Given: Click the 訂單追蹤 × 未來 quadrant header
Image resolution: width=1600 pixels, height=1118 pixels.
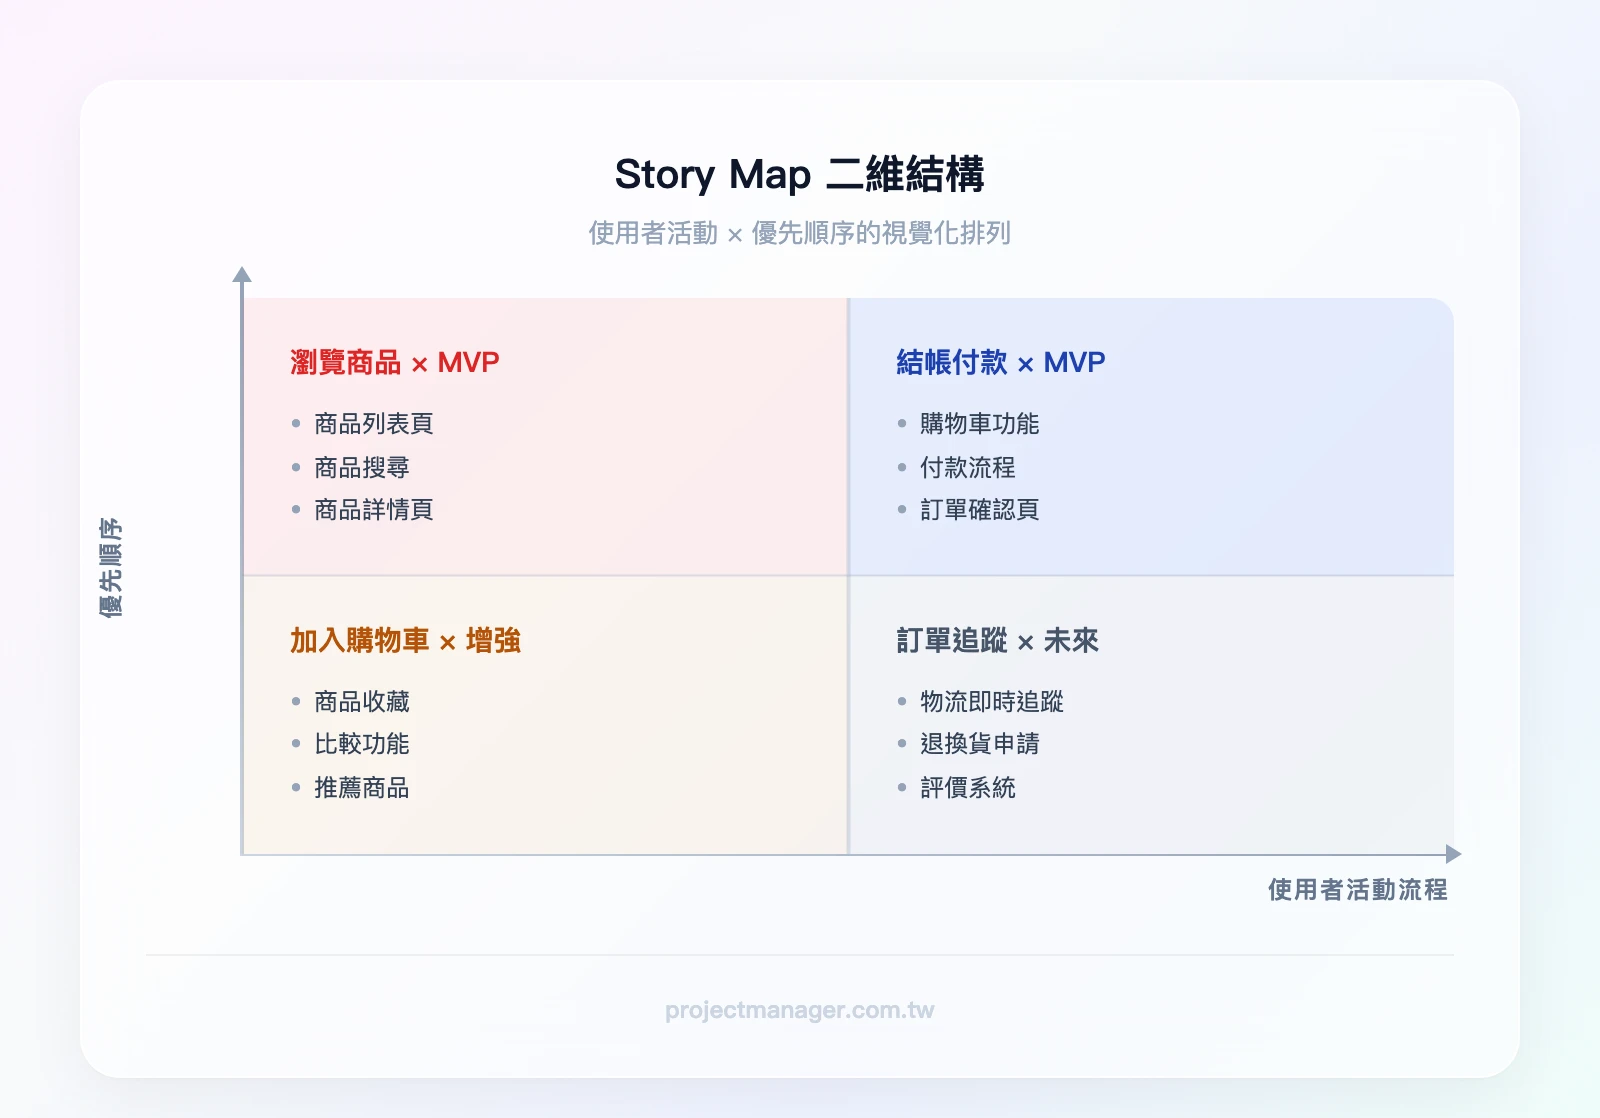Looking at the screenshot, I should pyautogui.click(x=998, y=641).
